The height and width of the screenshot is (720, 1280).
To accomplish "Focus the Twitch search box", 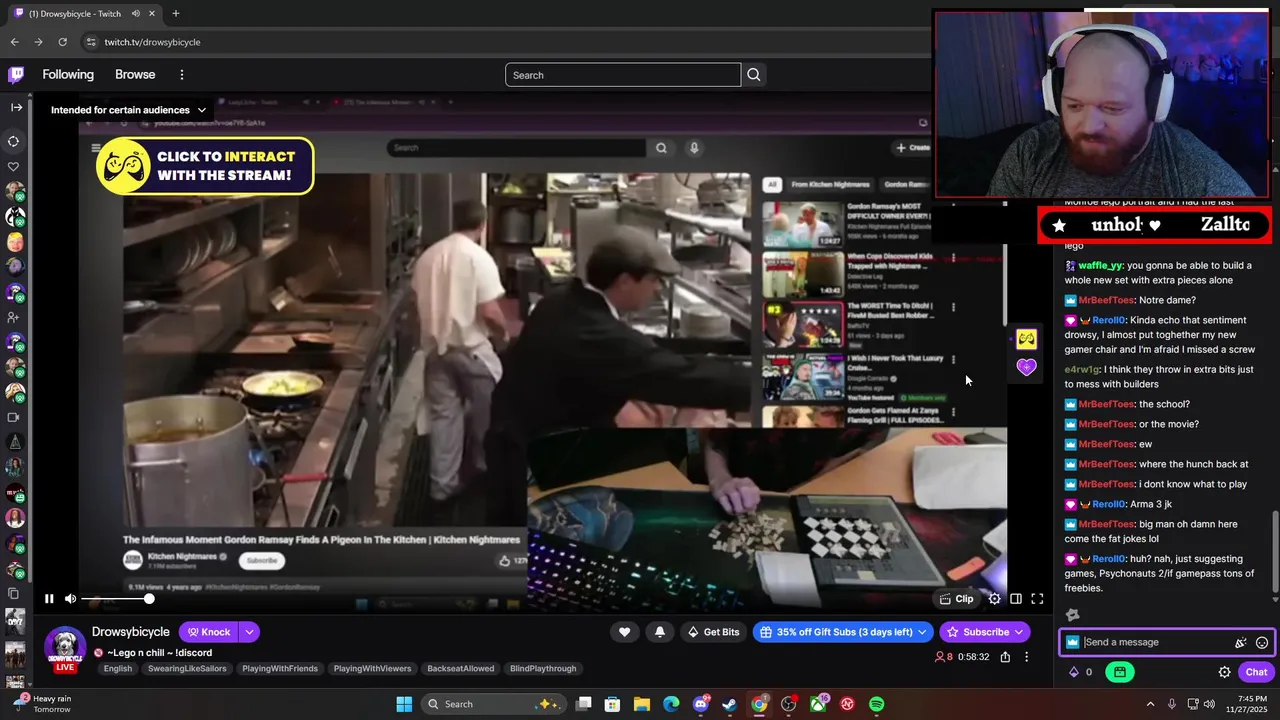I will click(623, 75).
